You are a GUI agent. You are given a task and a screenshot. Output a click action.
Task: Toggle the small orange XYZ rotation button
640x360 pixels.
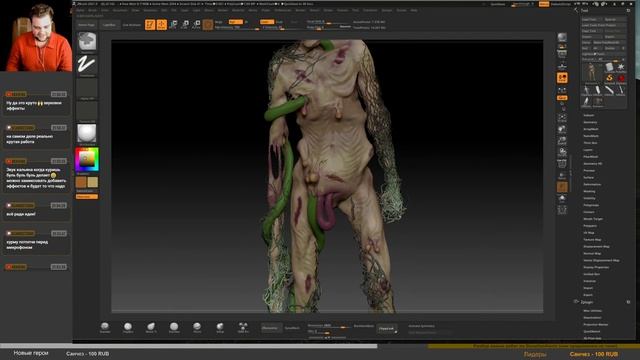[562, 98]
